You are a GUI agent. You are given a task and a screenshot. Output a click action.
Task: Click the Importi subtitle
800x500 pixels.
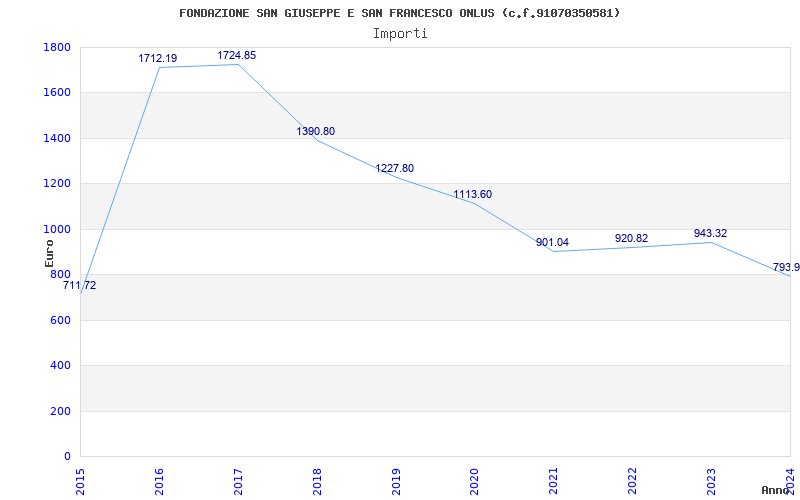click(x=400, y=34)
